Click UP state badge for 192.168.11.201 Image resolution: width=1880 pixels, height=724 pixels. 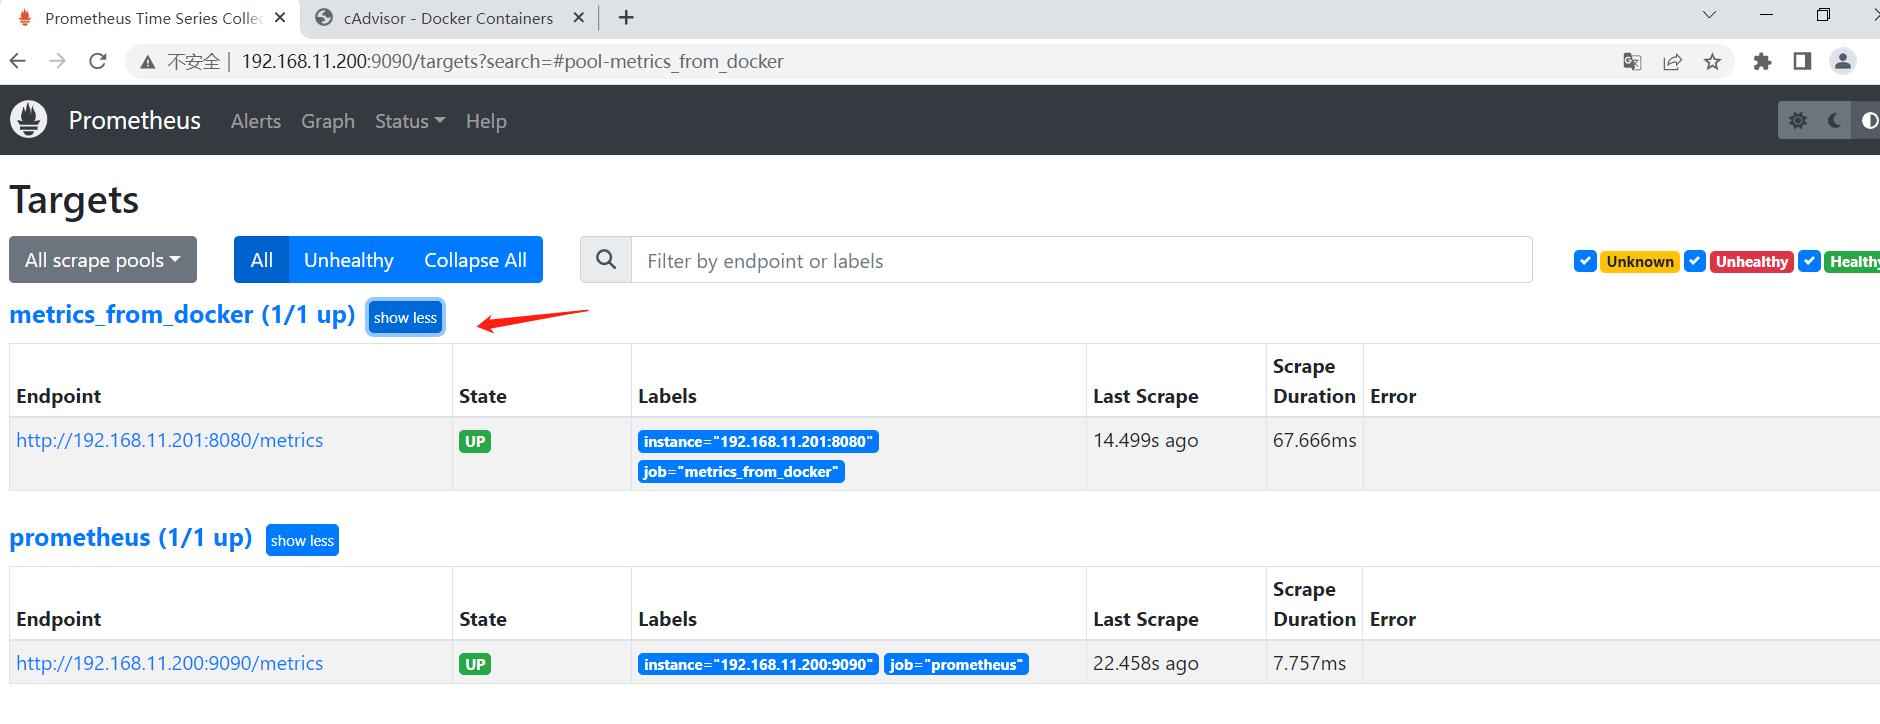pyautogui.click(x=475, y=441)
